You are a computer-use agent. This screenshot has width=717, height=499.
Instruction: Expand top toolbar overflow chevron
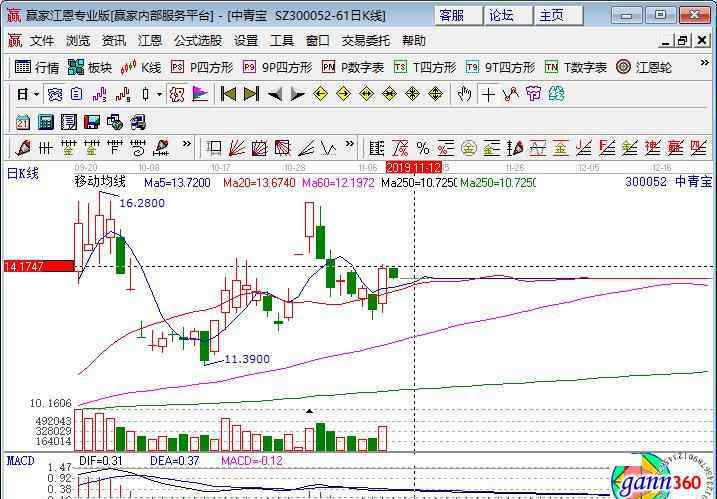pos(705,63)
